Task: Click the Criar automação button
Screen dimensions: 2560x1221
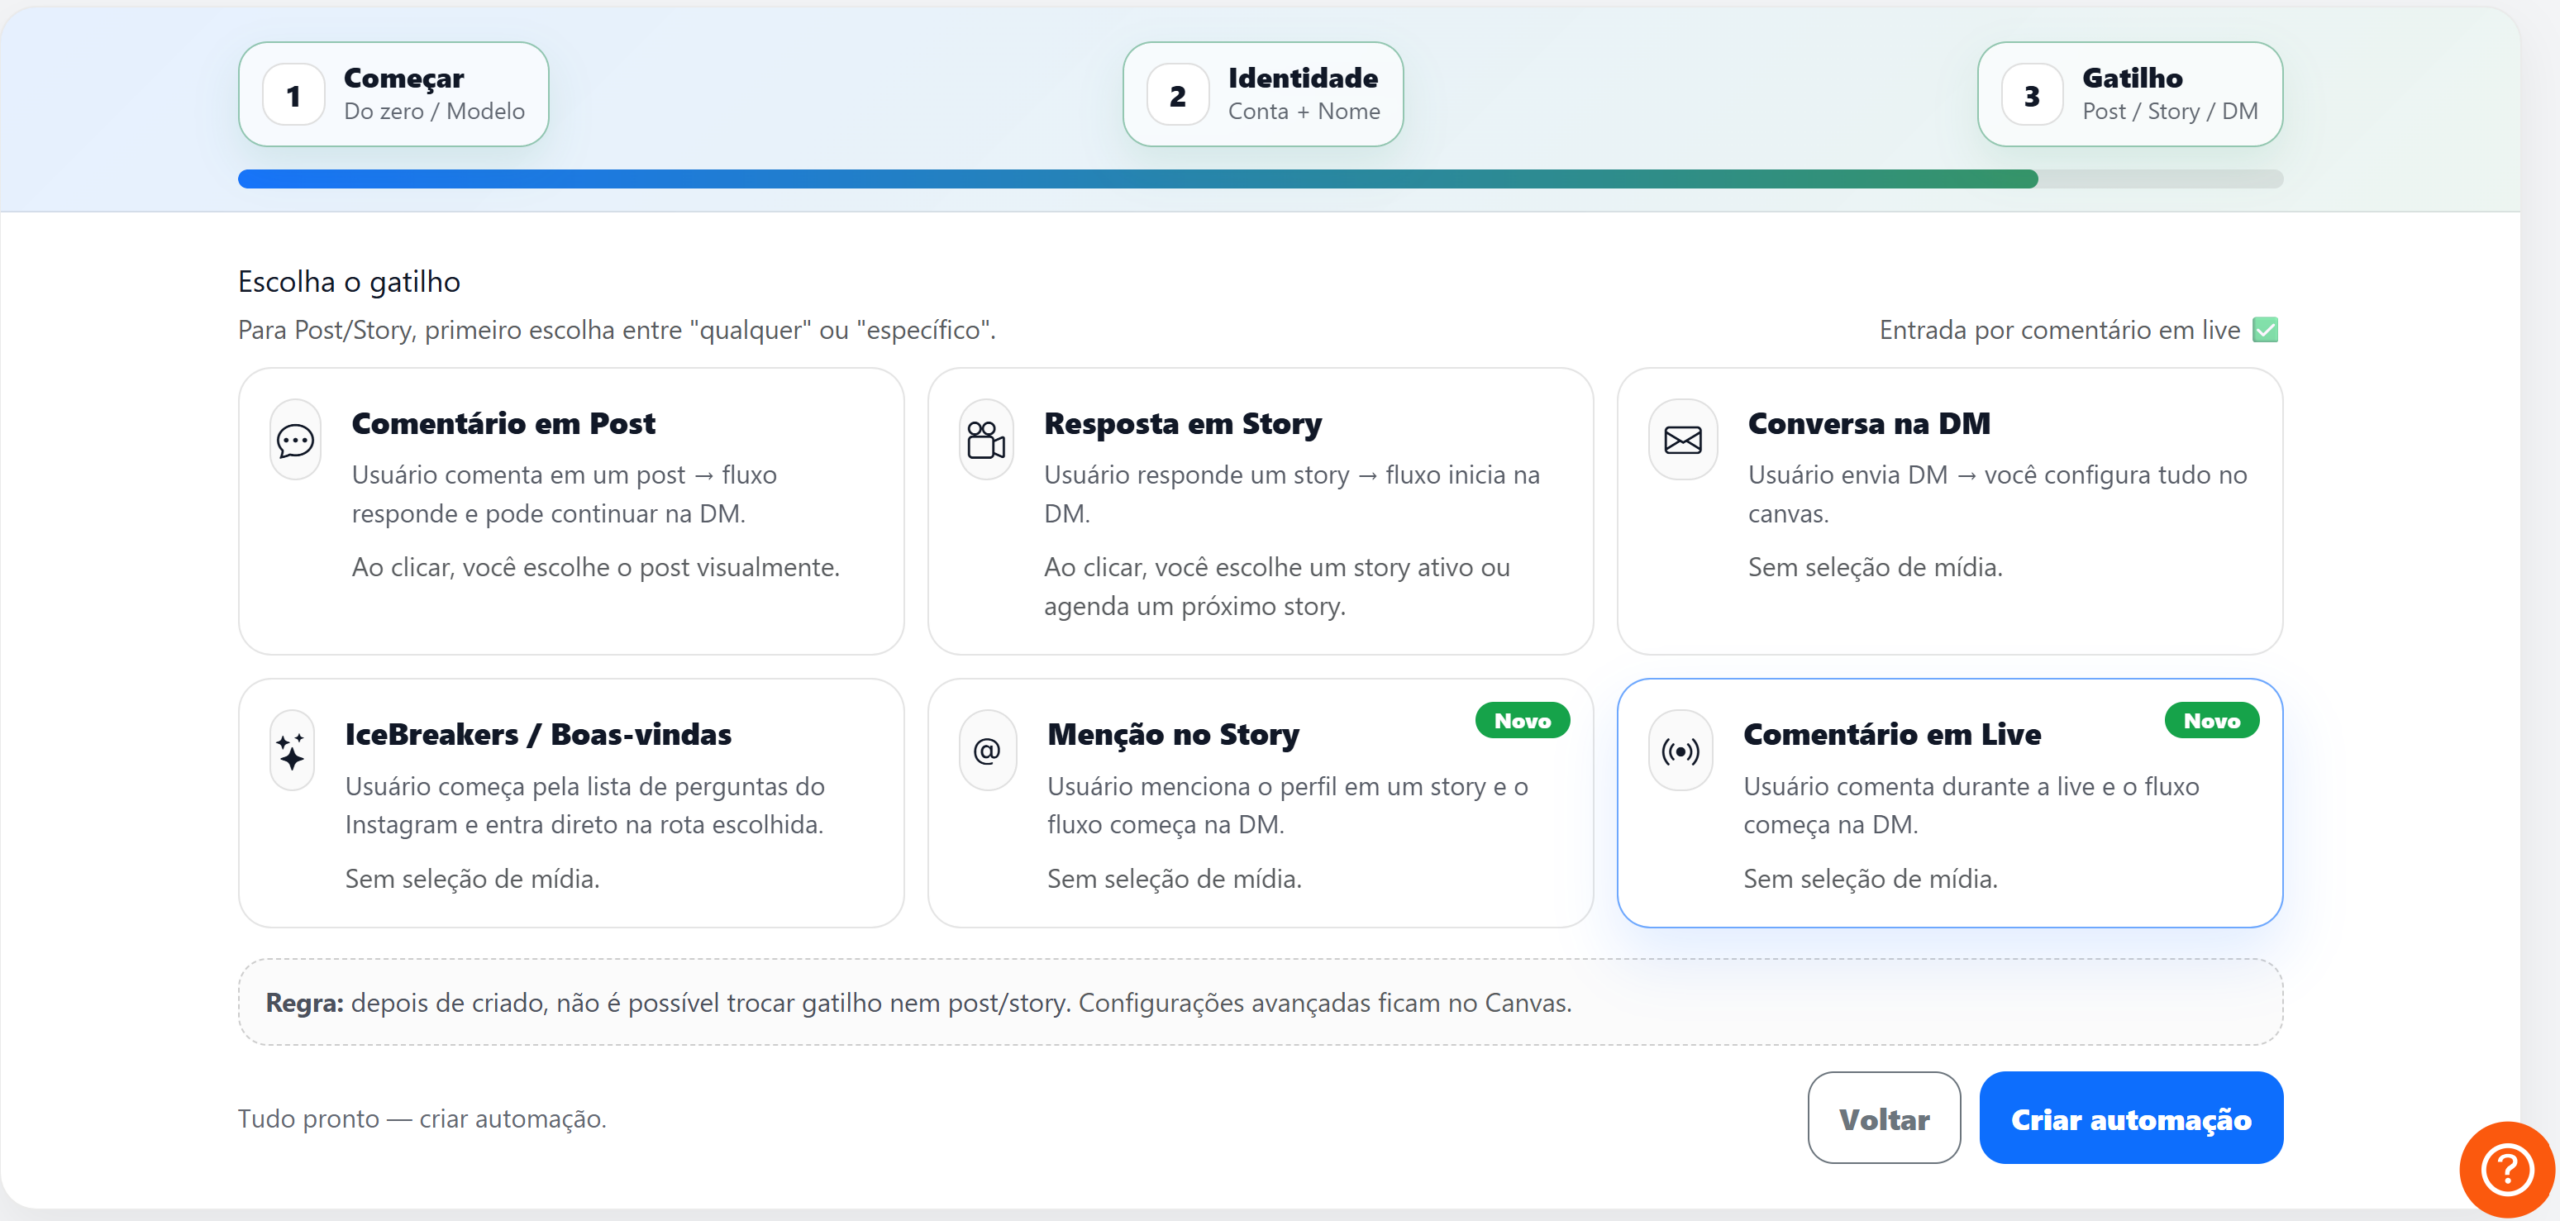Action: 2130,1118
